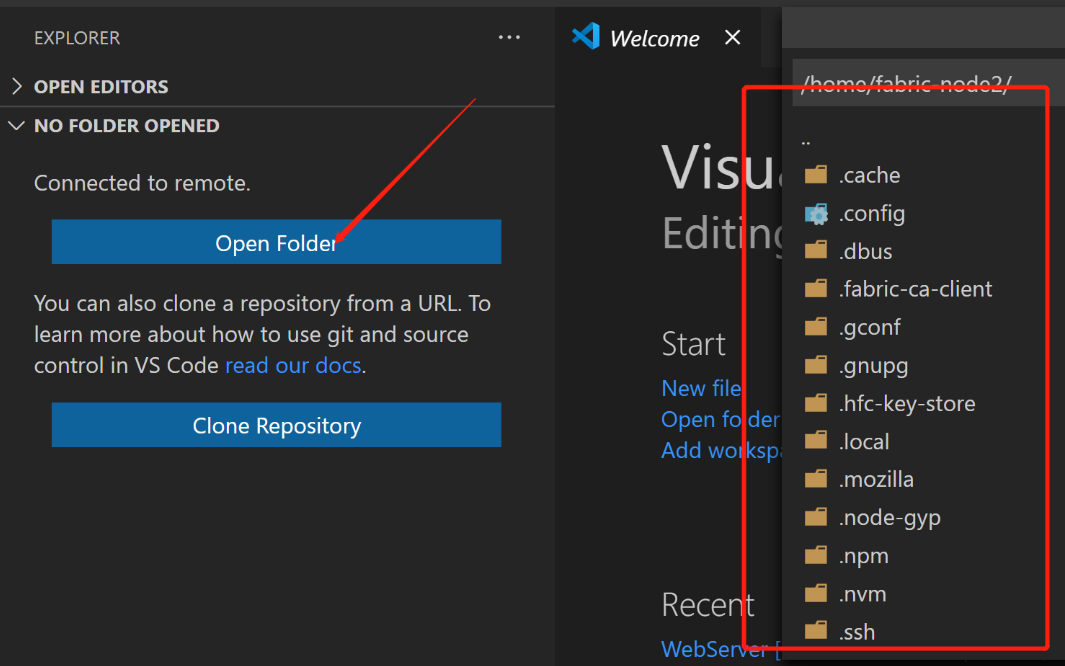Click the .dbus folder icon
1065x666 pixels.
[816, 251]
